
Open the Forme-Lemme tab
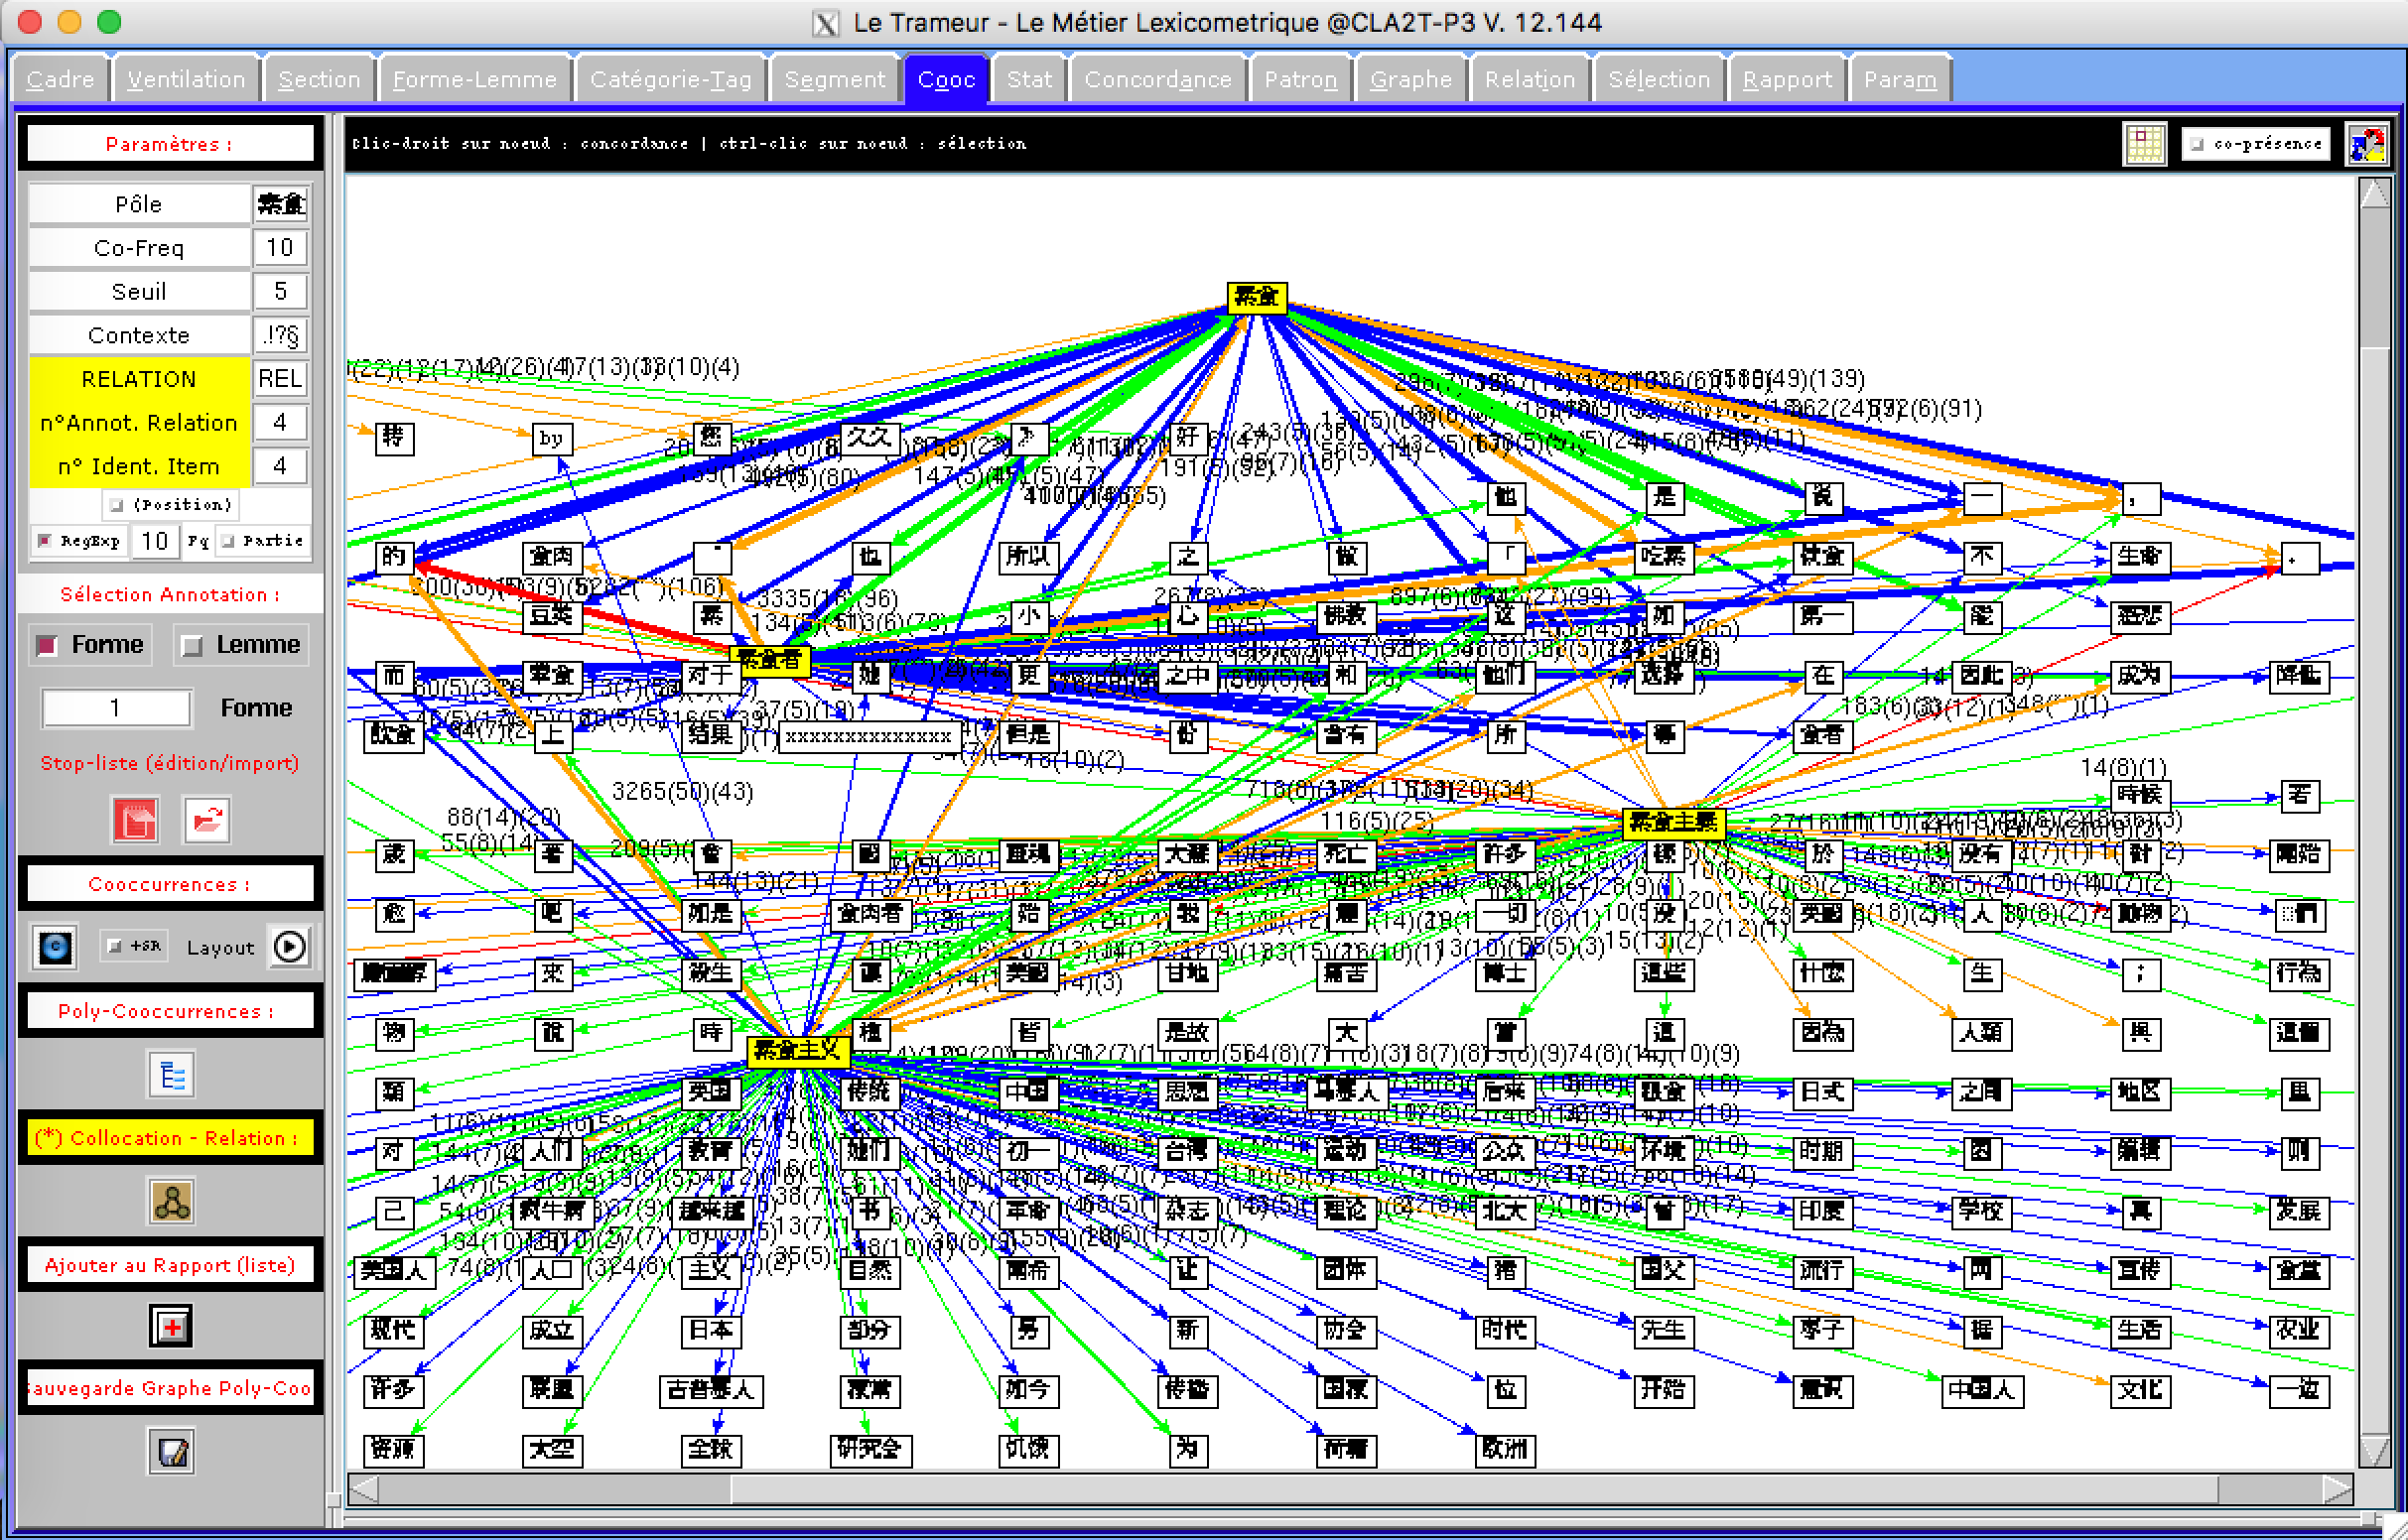[x=475, y=79]
